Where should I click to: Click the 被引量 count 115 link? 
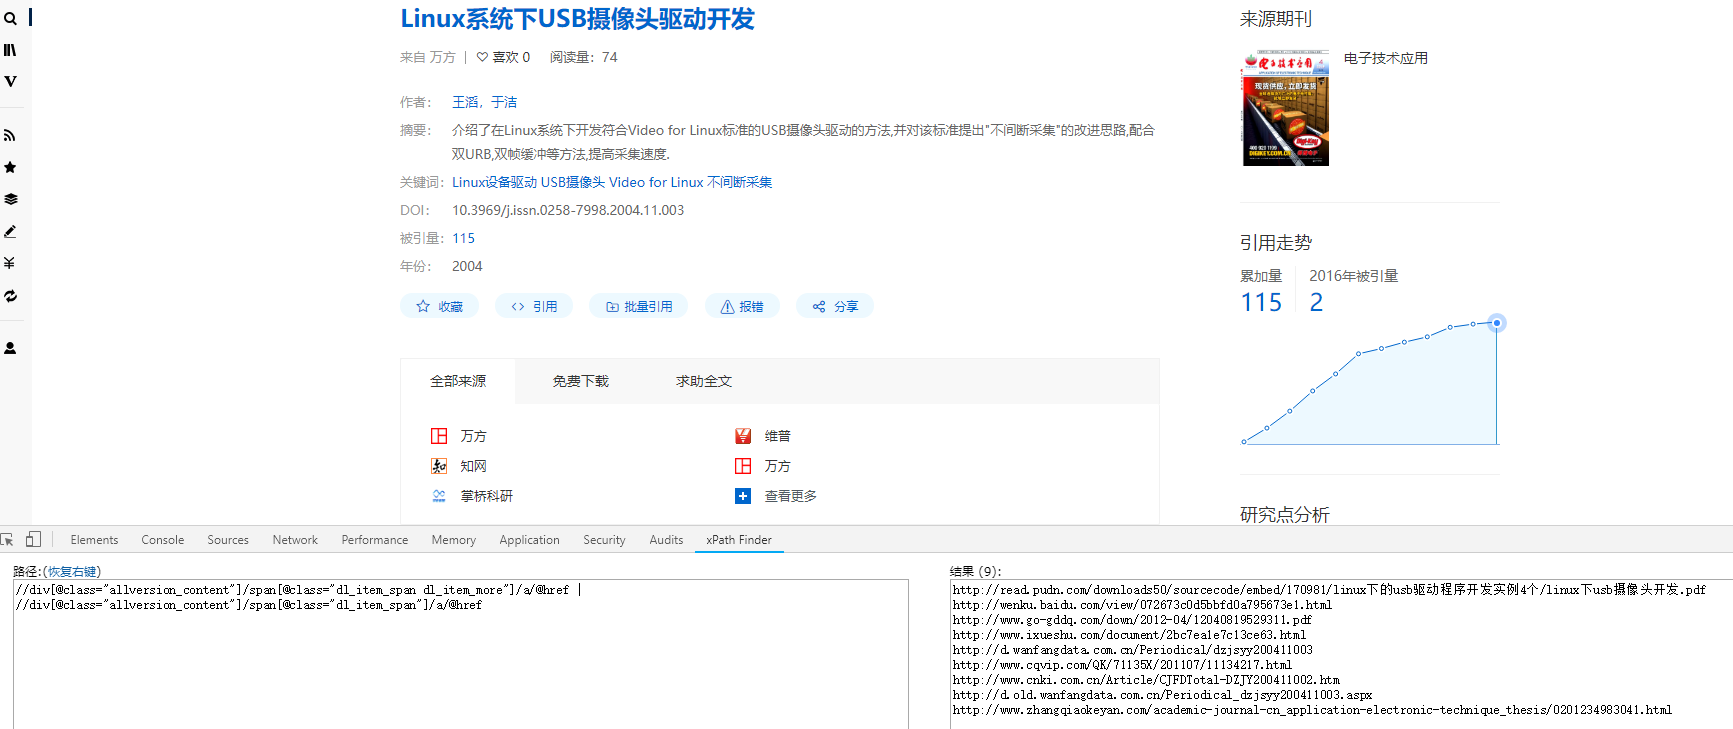(463, 238)
